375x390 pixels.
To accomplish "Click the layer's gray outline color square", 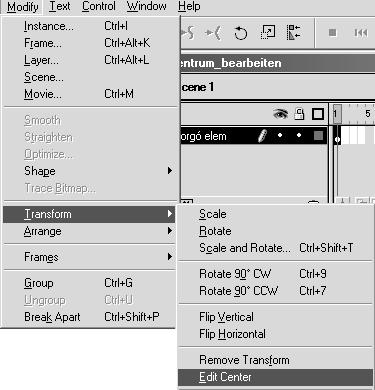I will point(318,135).
